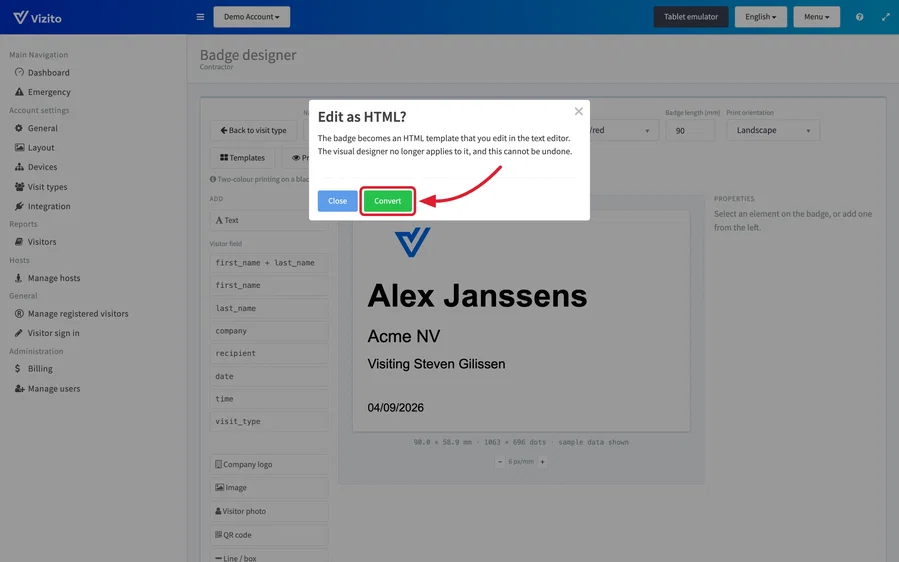
Task: Open Visit types in the sidebar
Action: (41, 186)
